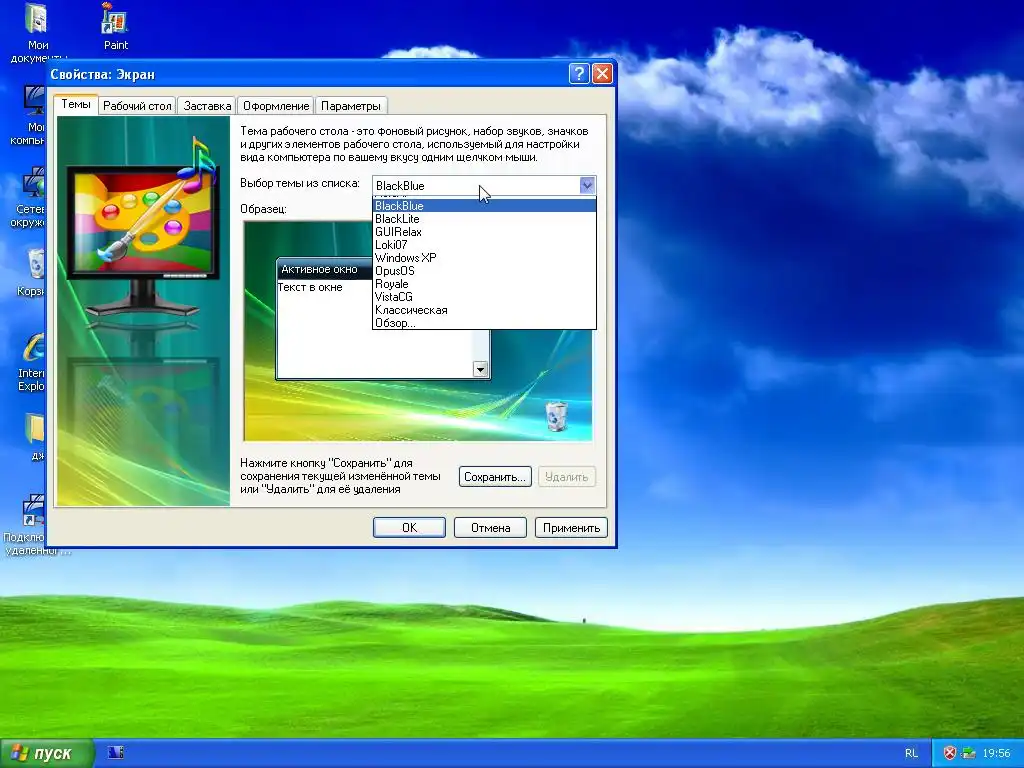Click the Активное окно sample title bar

(325, 269)
